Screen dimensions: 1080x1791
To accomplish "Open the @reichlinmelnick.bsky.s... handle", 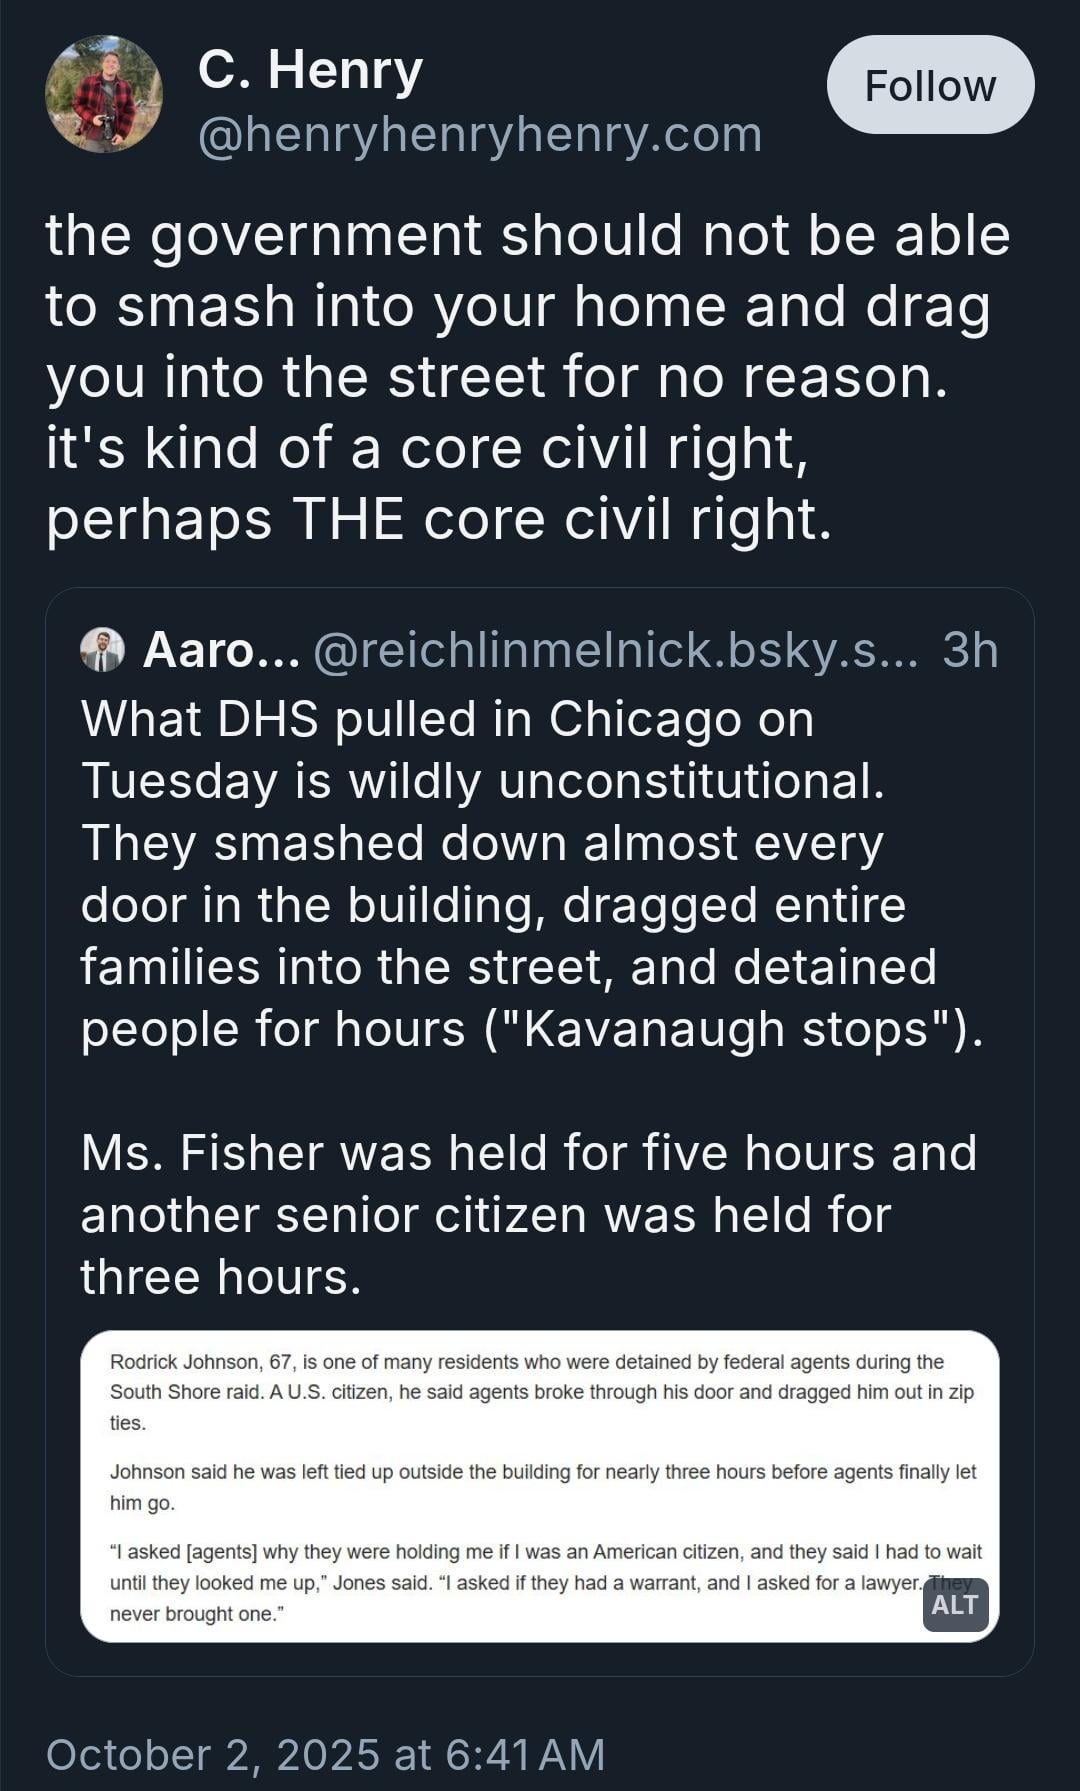I will pyautogui.click(x=615, y=650).
